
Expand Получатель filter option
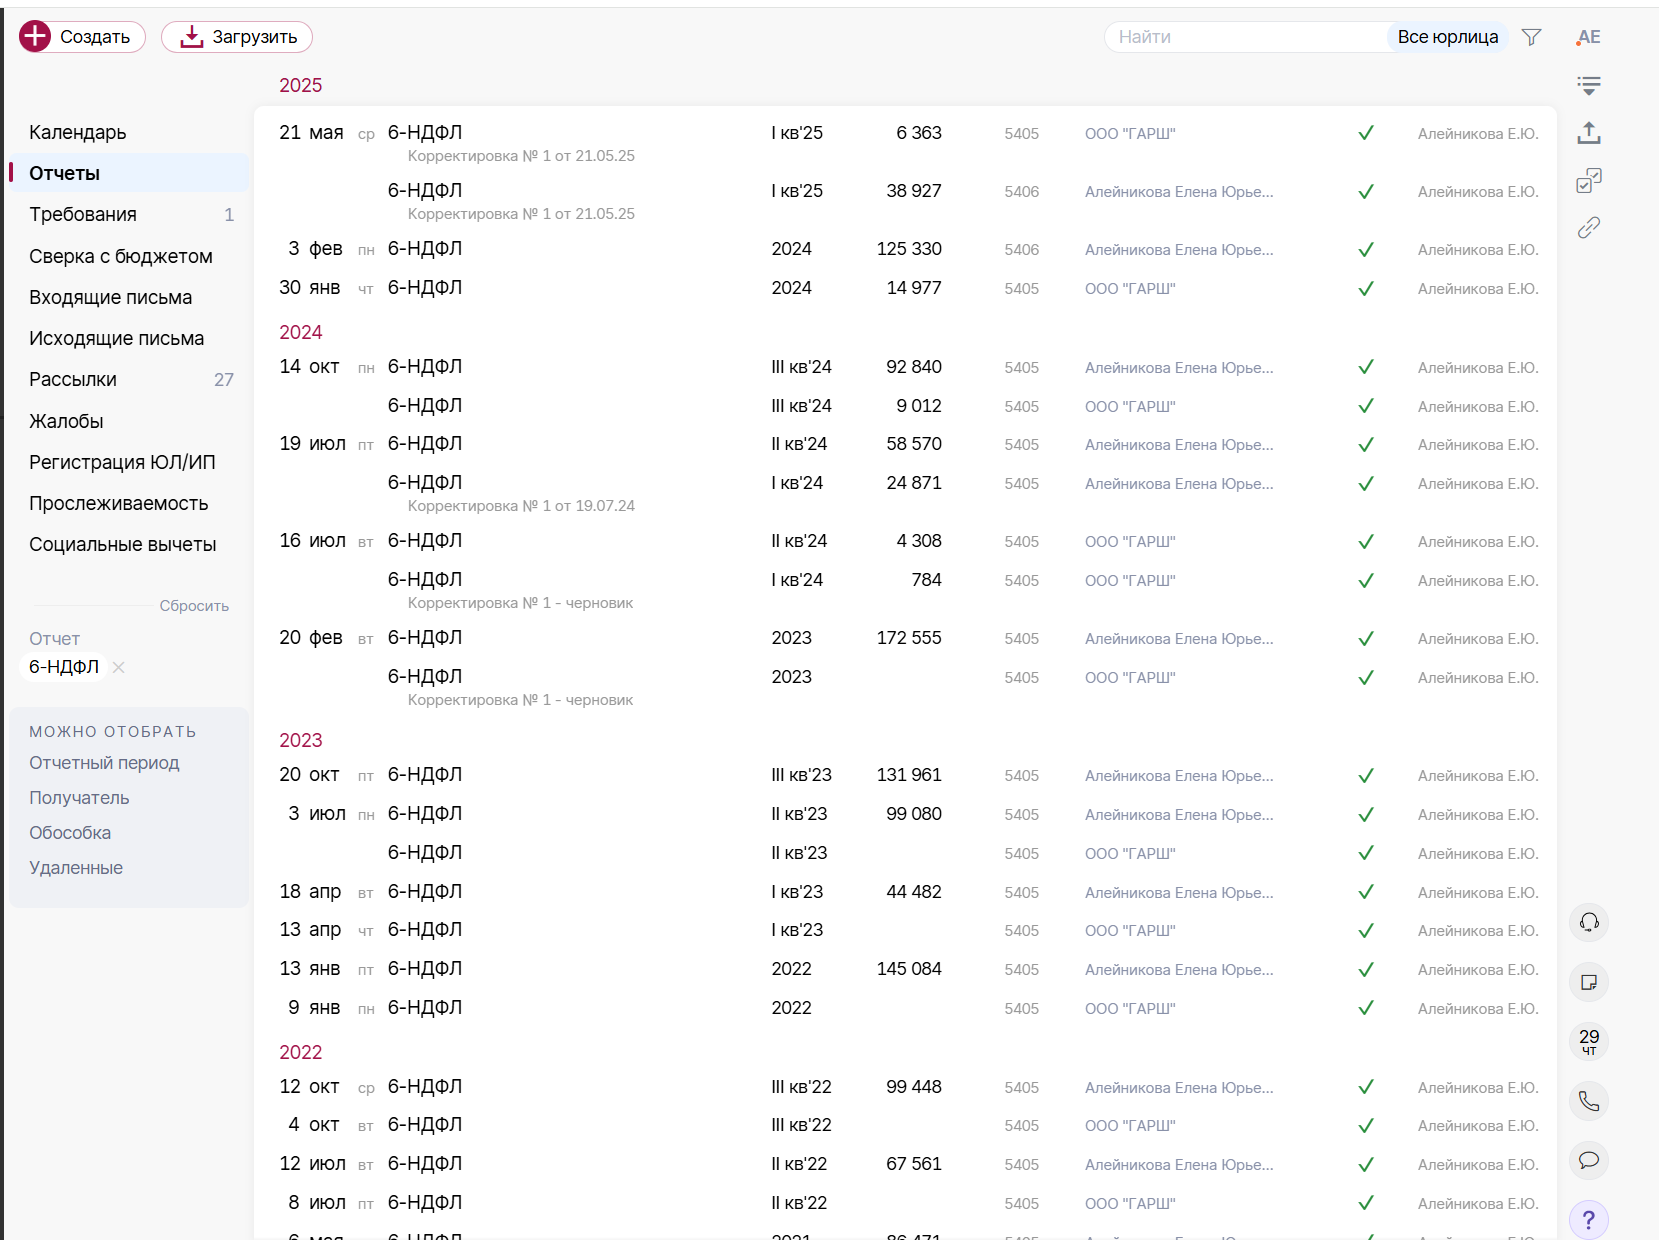click(x=79, y=798)
